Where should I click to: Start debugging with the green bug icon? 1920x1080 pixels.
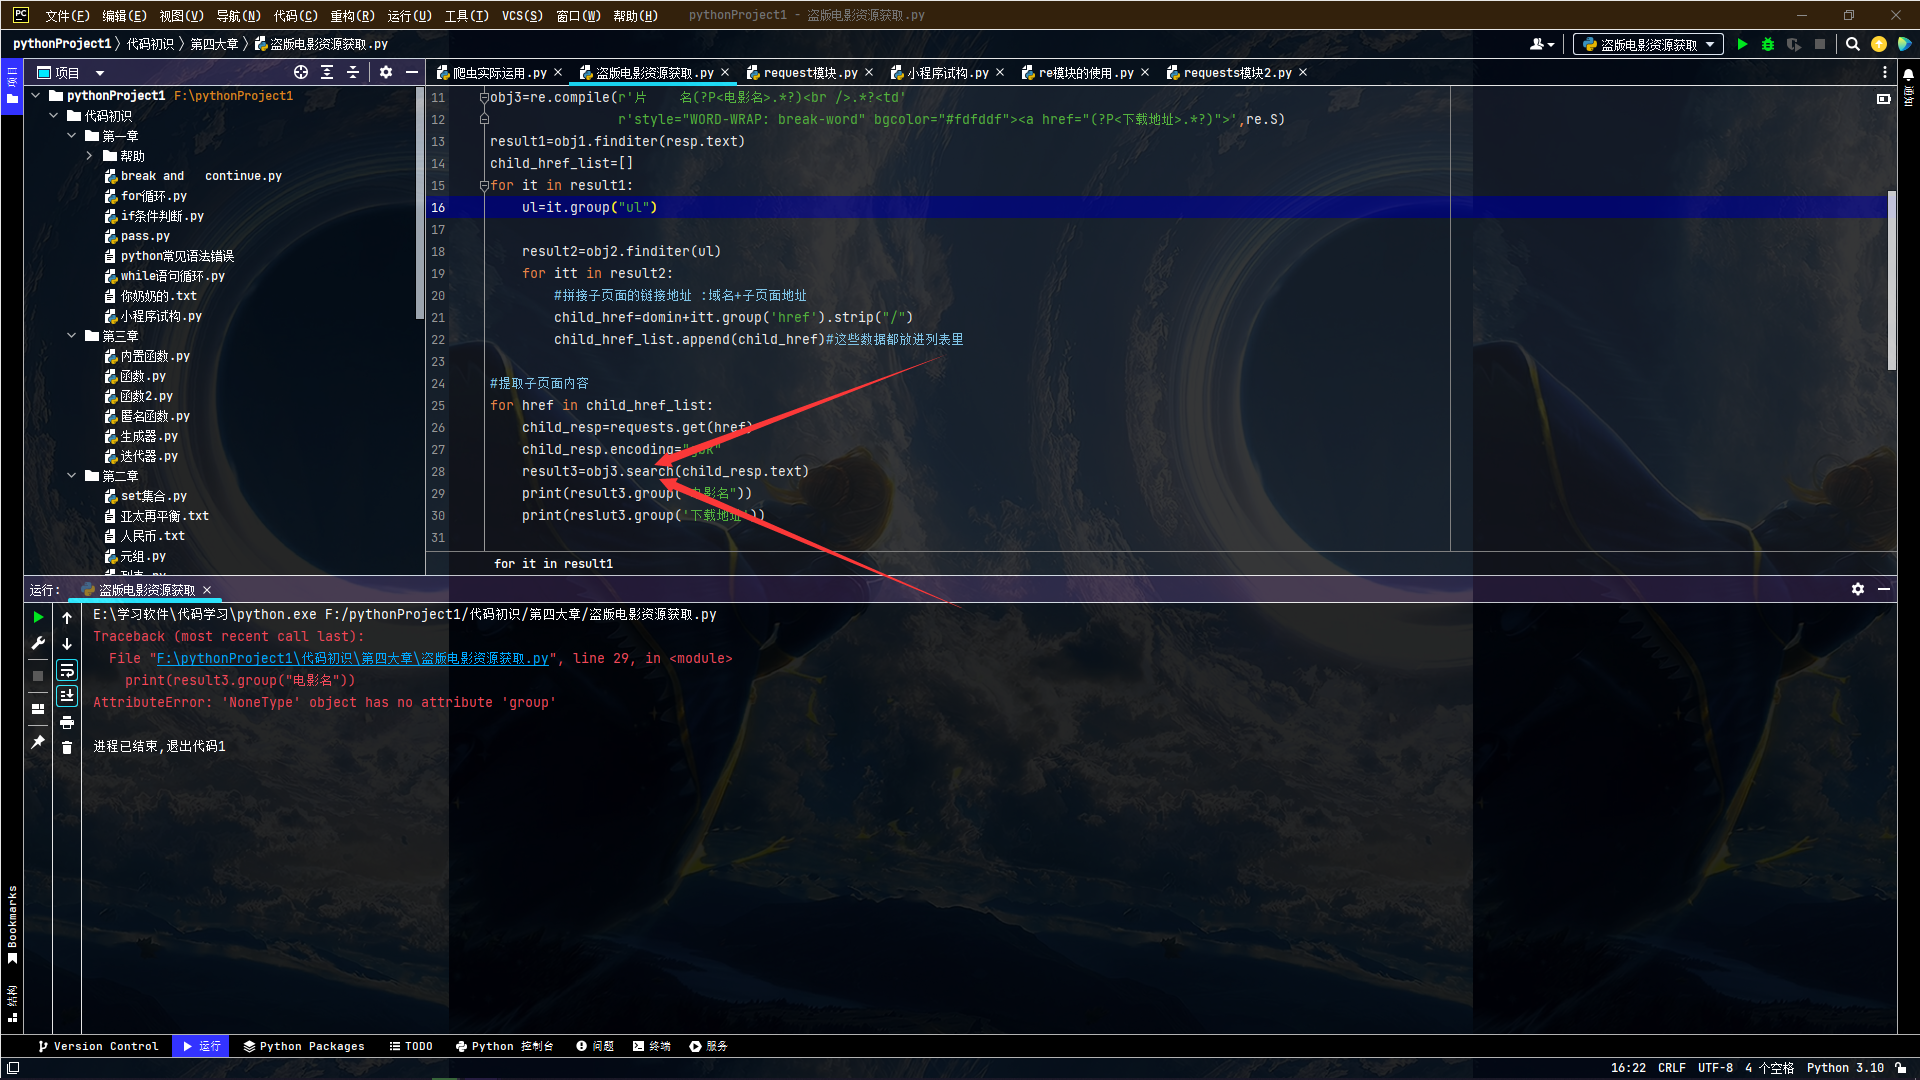[1768, 44]
